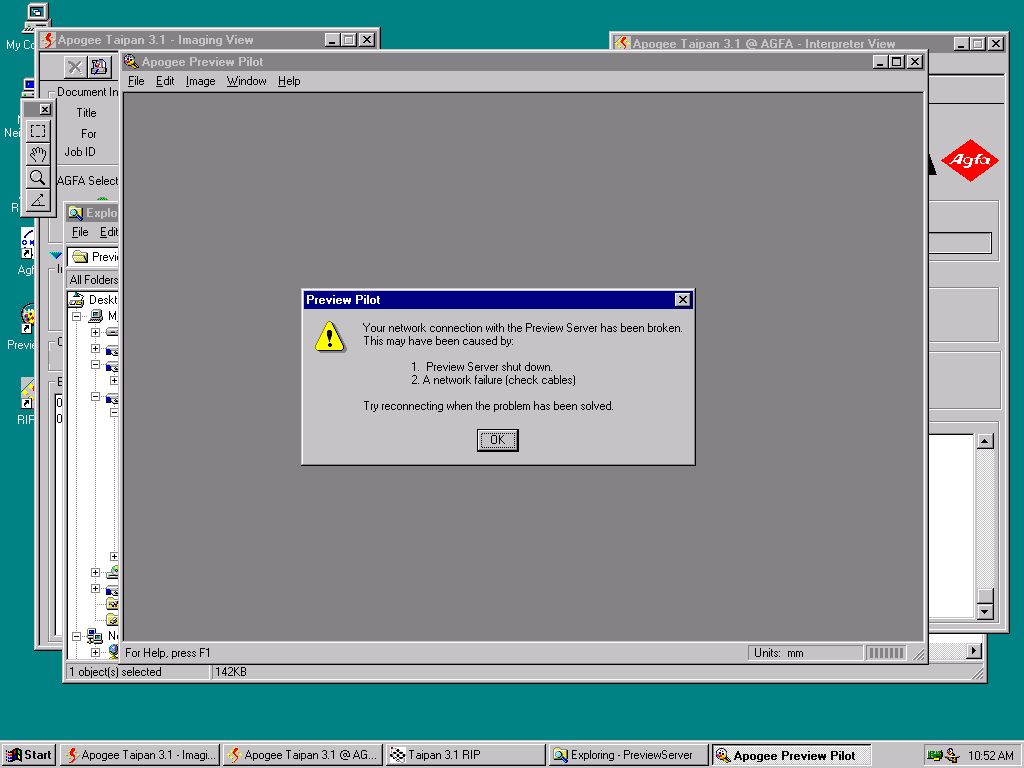Select the hand pan tool

pyautogui.click(x=37, y=154)
